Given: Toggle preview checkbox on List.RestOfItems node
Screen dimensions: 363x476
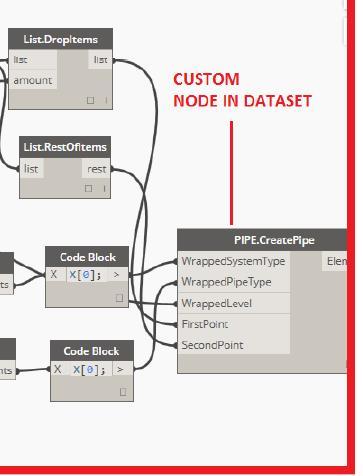Looking at the screenshot, I should (88, 189).
